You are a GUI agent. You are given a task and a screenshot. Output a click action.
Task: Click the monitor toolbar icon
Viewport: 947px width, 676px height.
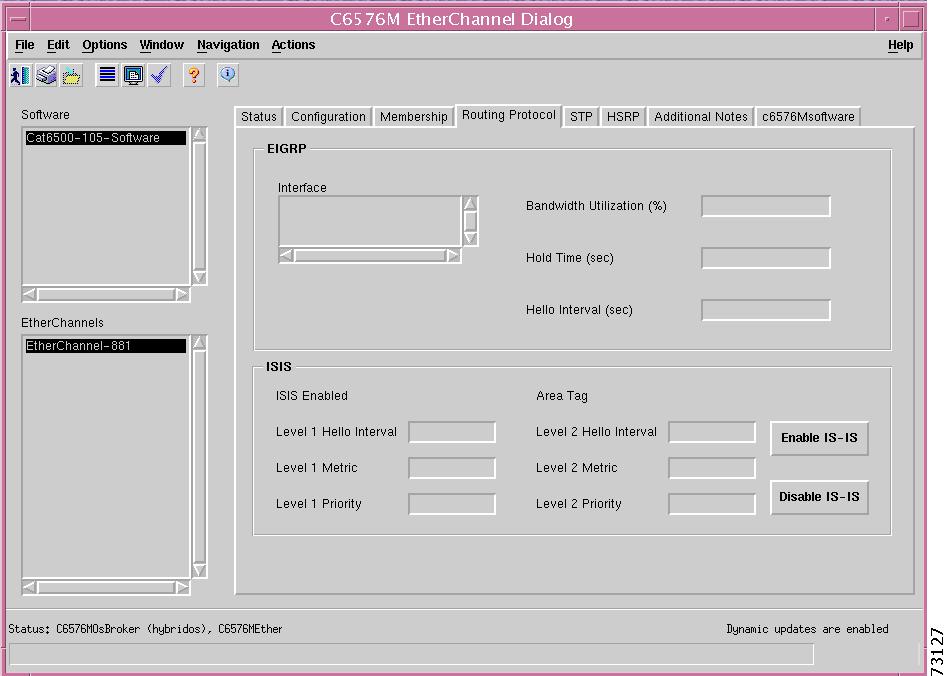[133, 76]
